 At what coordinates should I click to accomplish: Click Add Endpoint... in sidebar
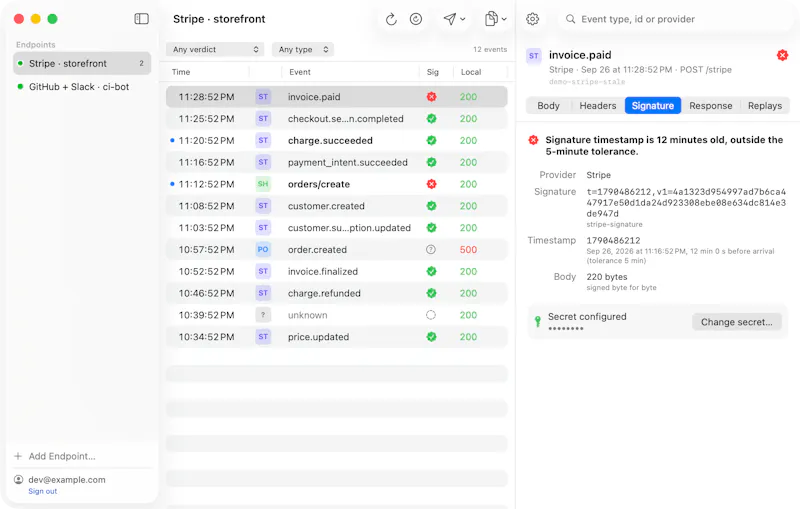pos(62,456)
